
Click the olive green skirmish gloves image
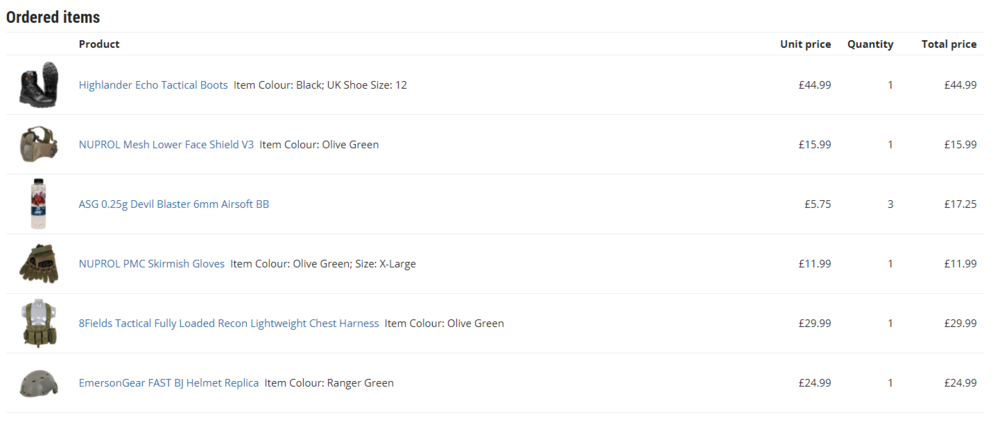39,264
